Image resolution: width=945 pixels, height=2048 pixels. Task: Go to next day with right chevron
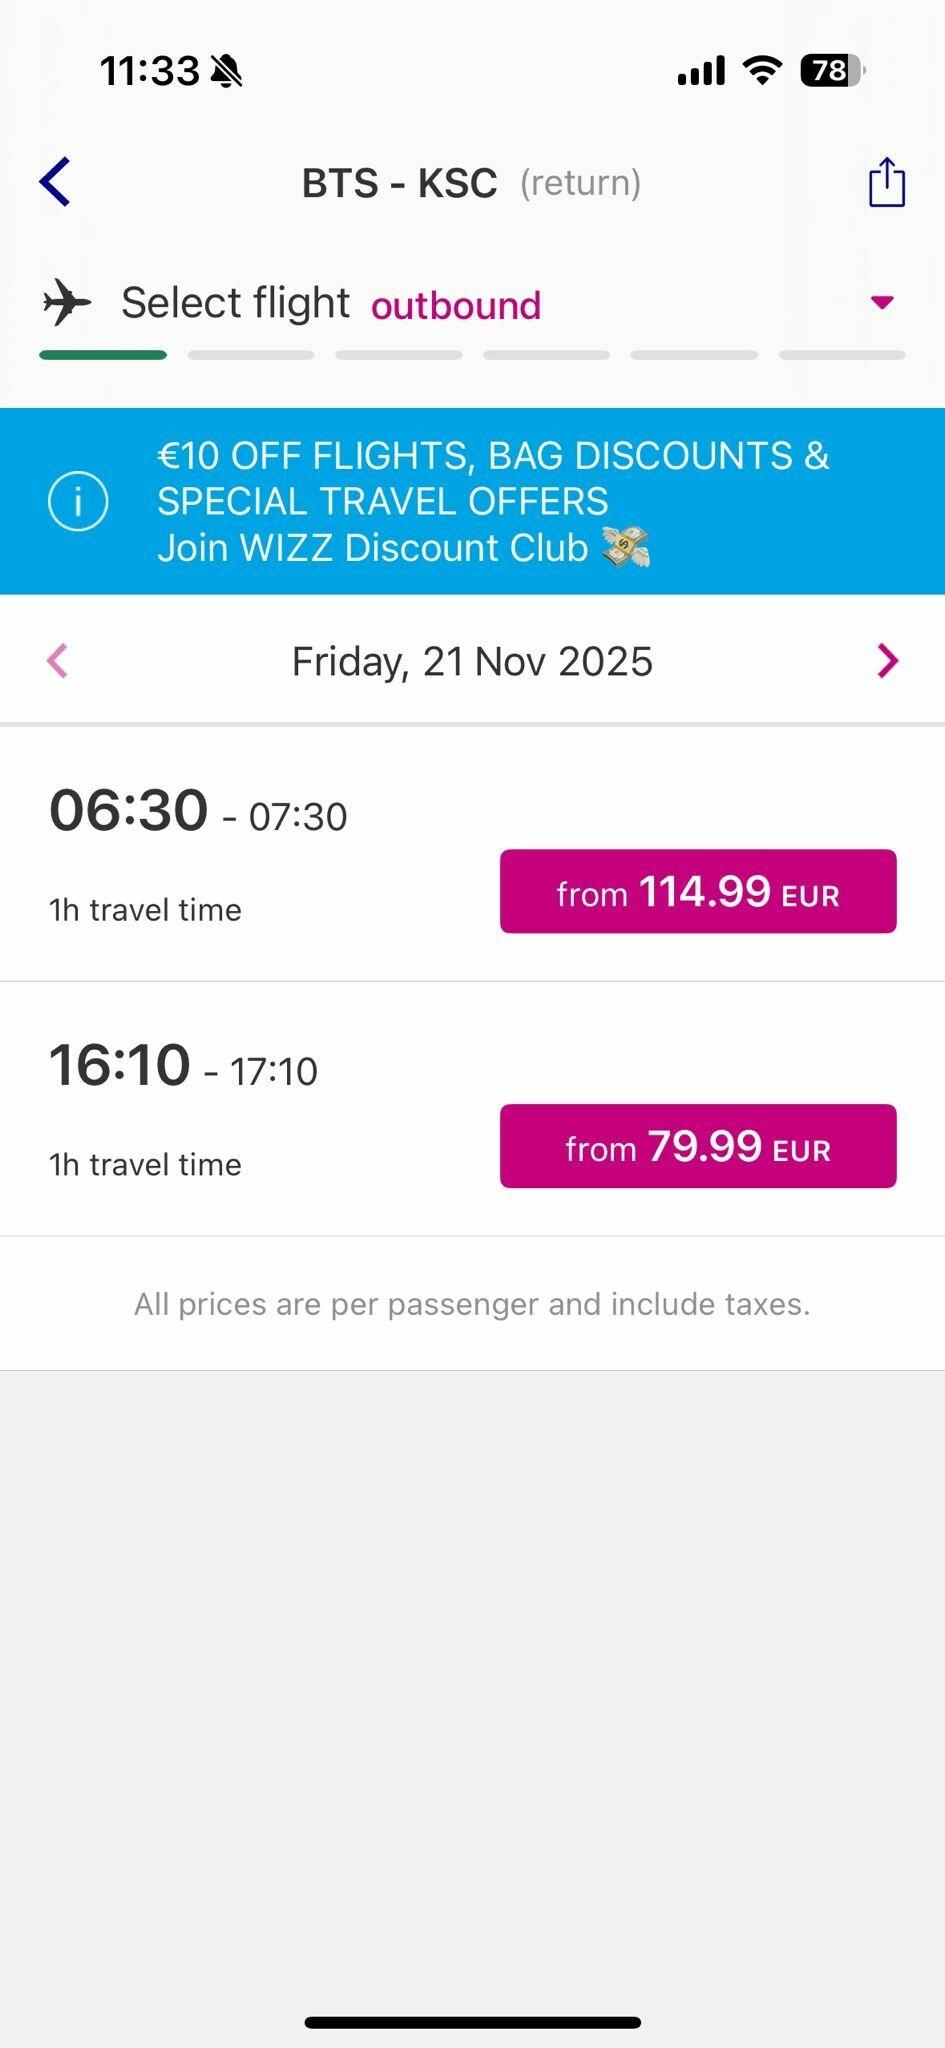coord(887,661)
